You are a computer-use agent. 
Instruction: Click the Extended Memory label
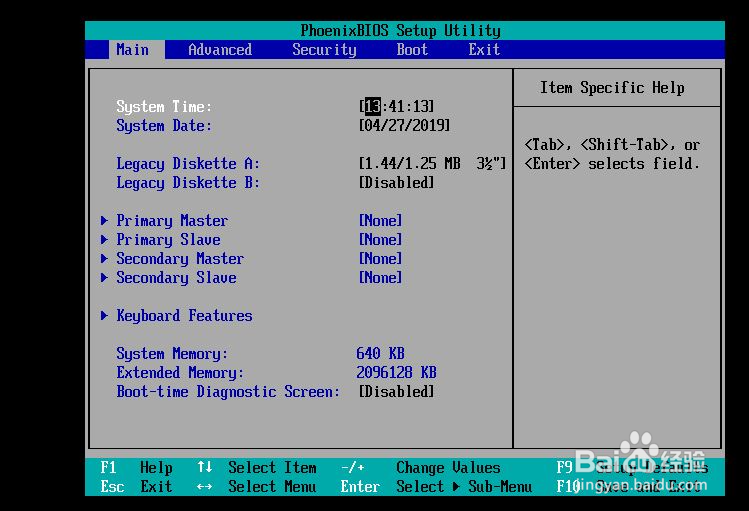(180, 373)
